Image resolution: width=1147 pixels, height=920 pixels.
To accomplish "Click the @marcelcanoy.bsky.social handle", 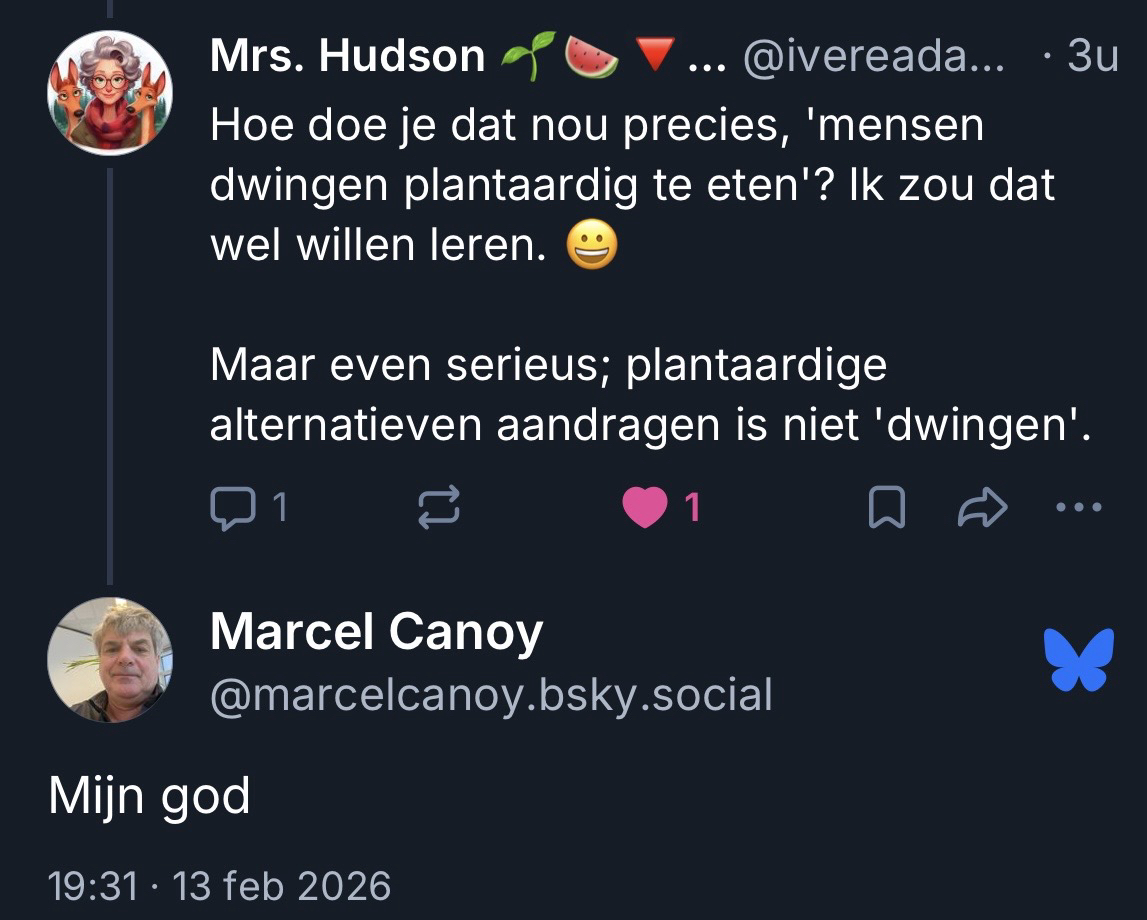I will point(491,695).
